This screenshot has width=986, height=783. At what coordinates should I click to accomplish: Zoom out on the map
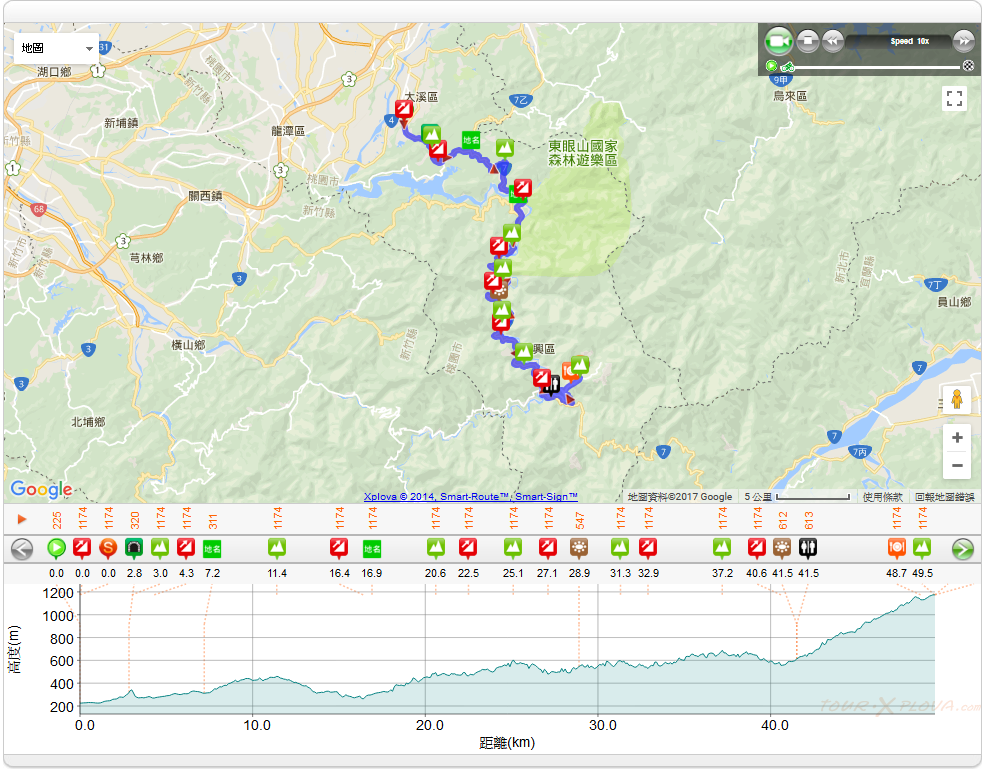[x=957, y=465]
